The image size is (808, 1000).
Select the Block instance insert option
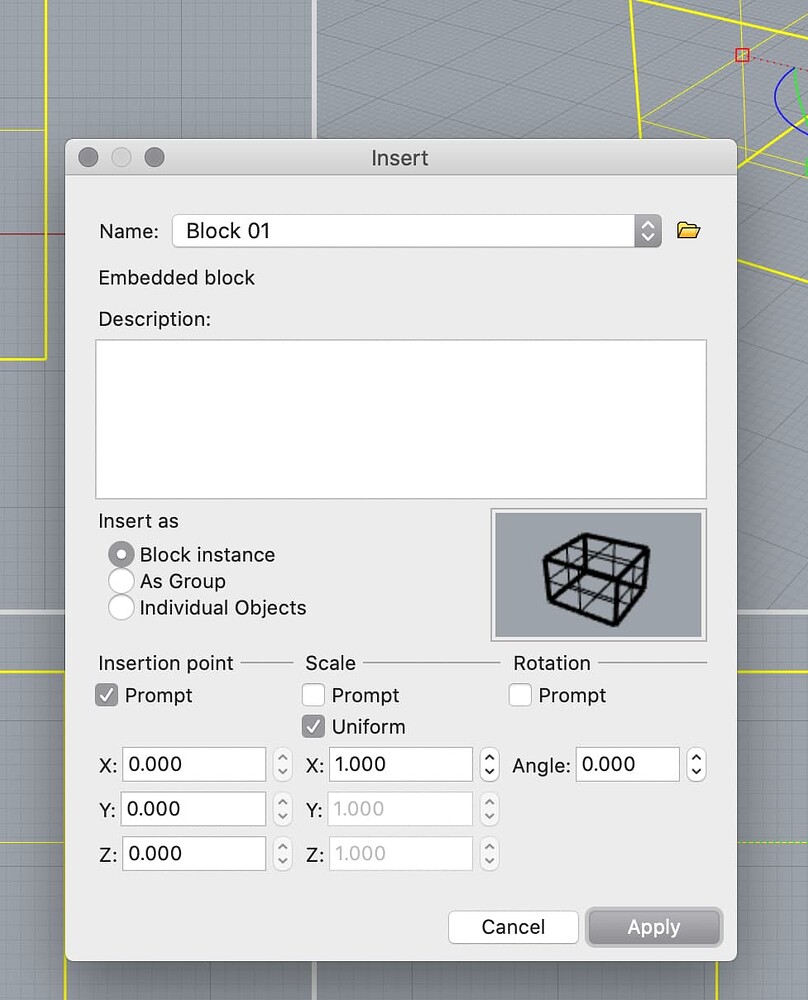(x=121, y=554)
